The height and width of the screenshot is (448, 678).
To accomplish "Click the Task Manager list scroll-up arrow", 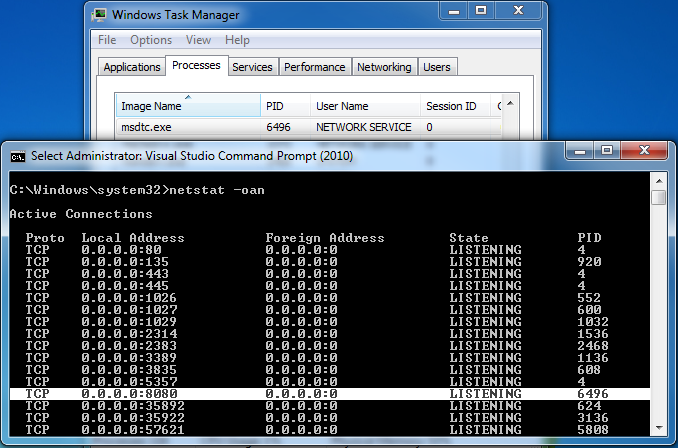I will [510, 103].
